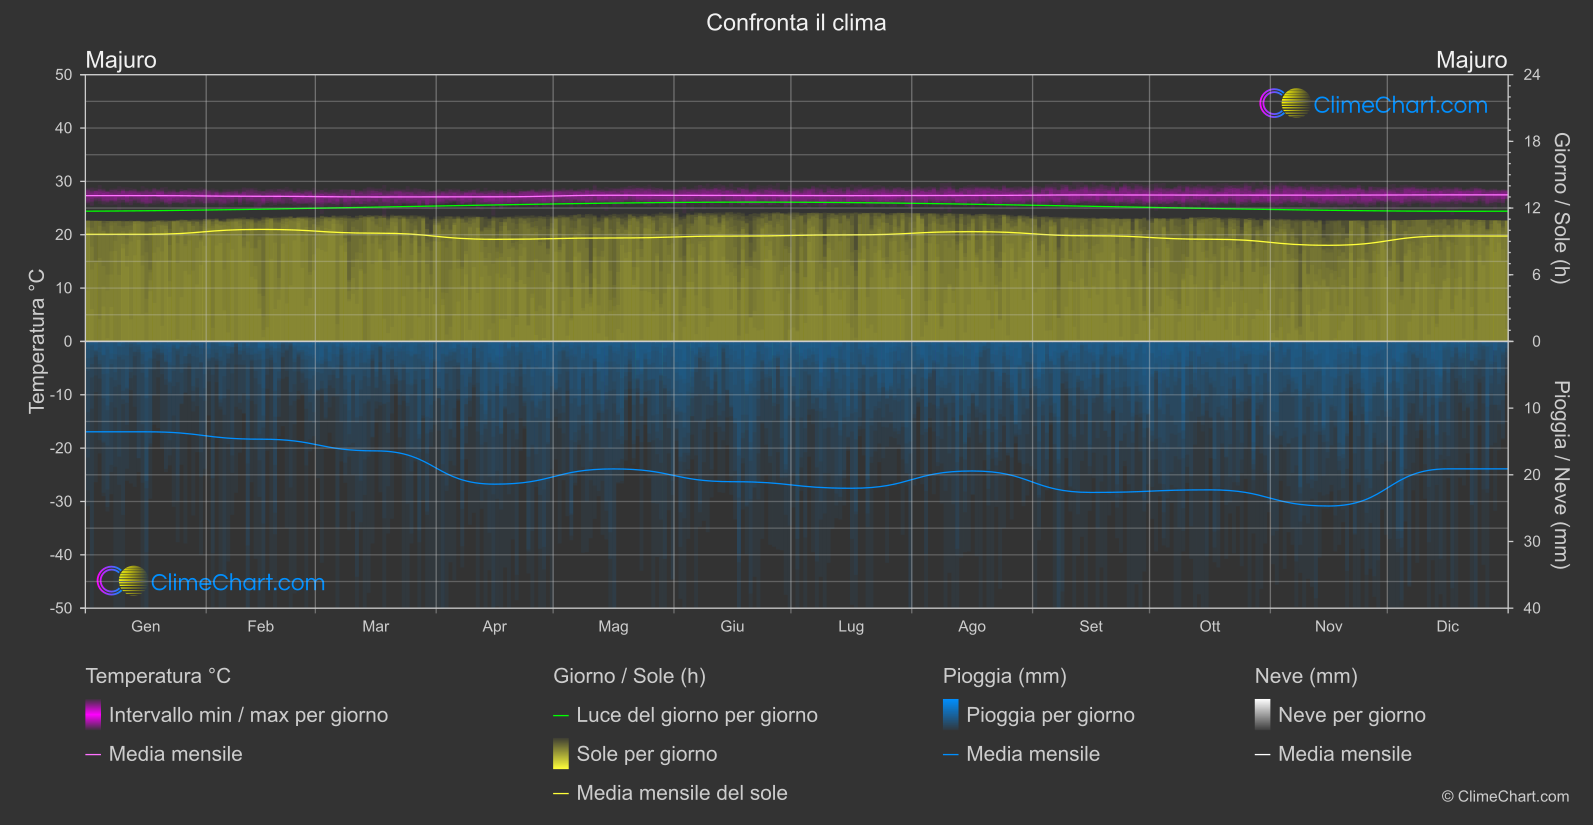
Task: Click the white 'Neve per giorno' legend swatch
Action: click(1263, 715)
